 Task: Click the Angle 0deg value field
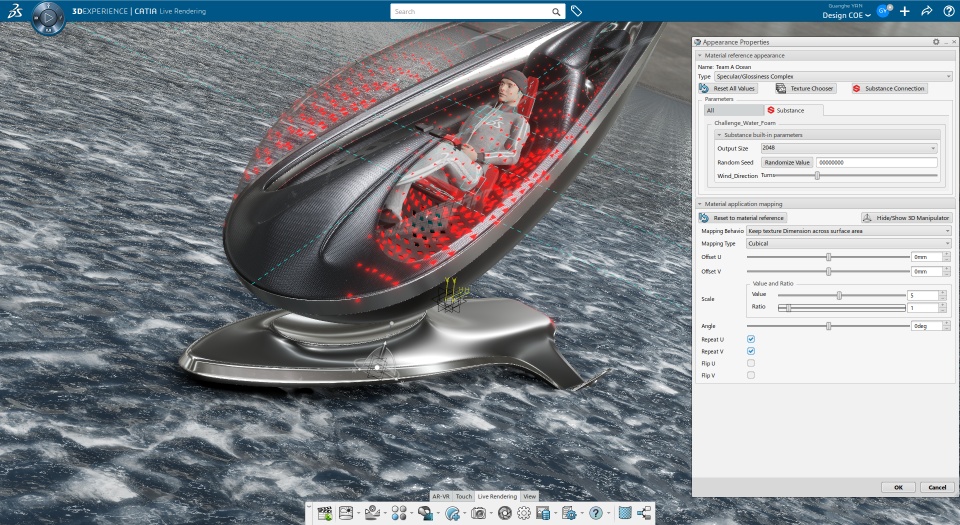pyautogui.click(x=926, y=326)
